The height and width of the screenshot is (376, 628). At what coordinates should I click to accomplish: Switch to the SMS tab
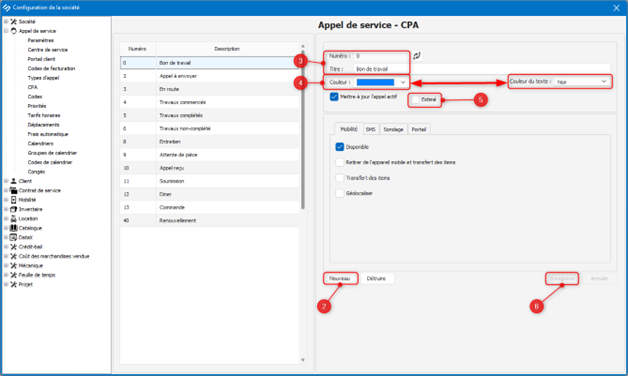pyautogui.click(x=370, y=129)
